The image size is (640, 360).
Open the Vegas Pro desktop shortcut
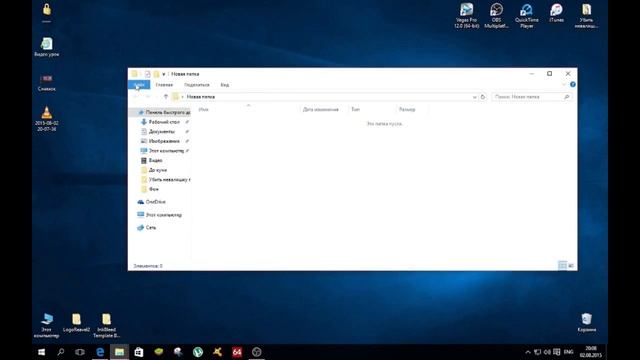(x=466, y=16)
